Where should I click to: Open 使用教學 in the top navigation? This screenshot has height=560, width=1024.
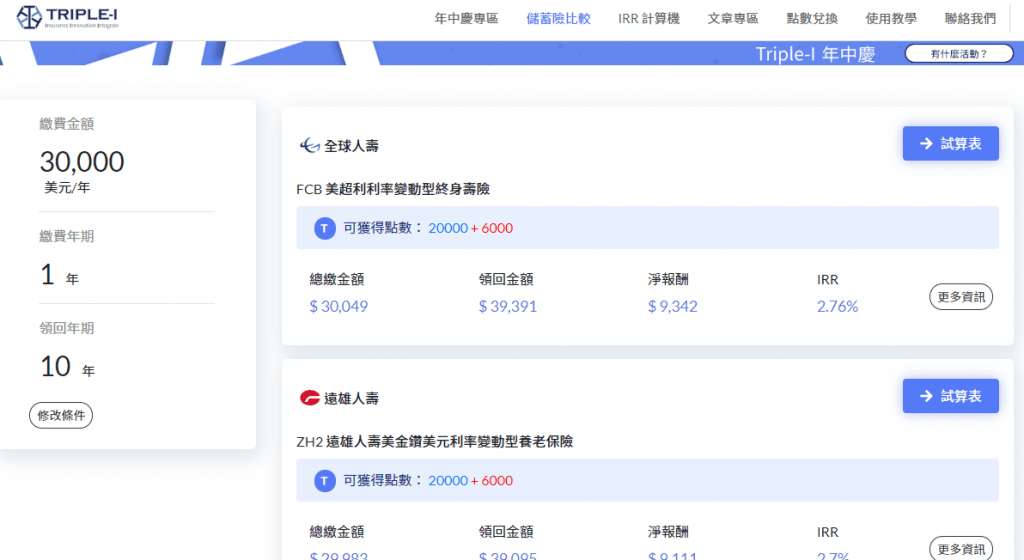tap(891, 19)
